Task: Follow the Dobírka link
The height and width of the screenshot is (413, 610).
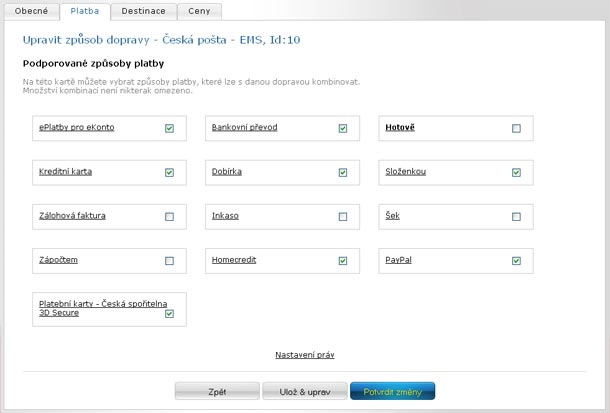Action: pyautogui.click(x=227, y=172)
